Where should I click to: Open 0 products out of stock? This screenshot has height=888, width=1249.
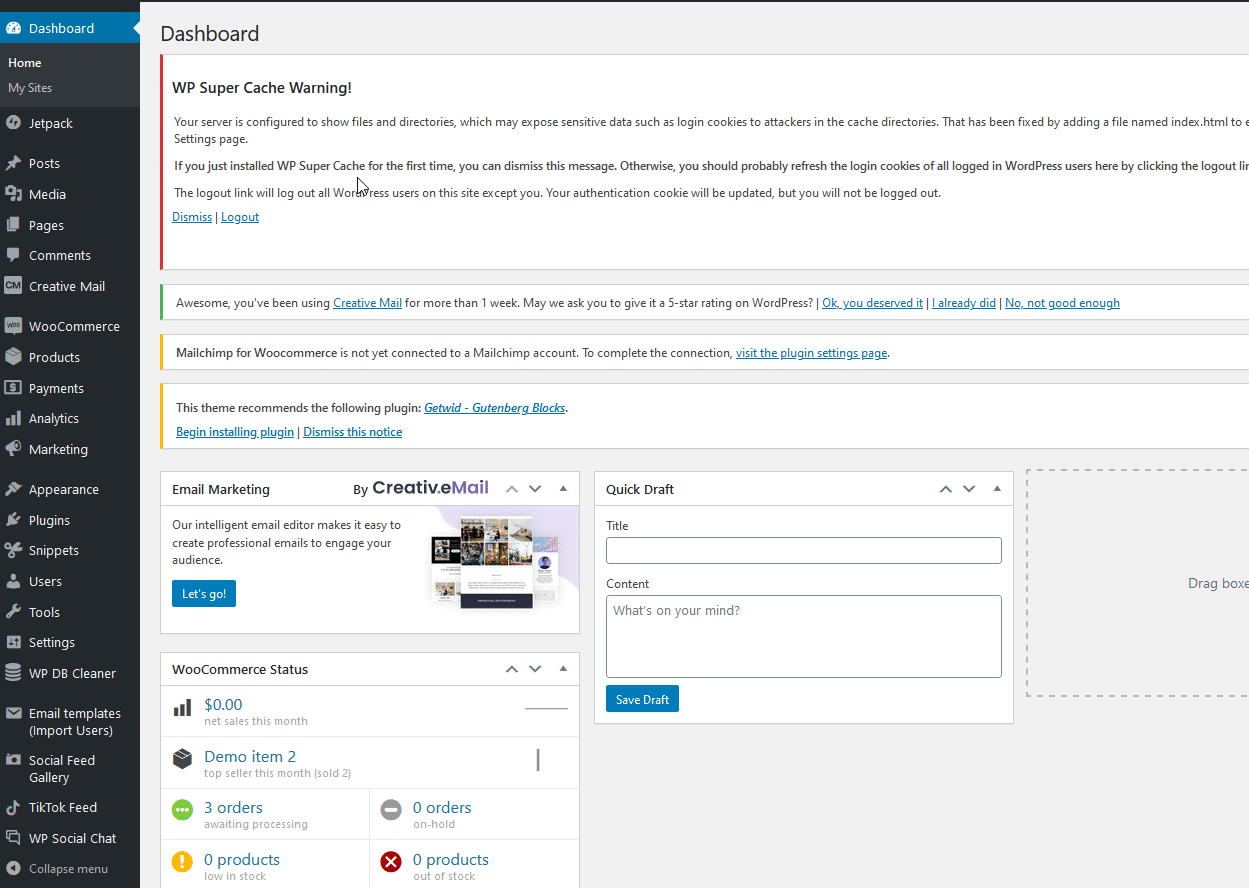[451, 859]
